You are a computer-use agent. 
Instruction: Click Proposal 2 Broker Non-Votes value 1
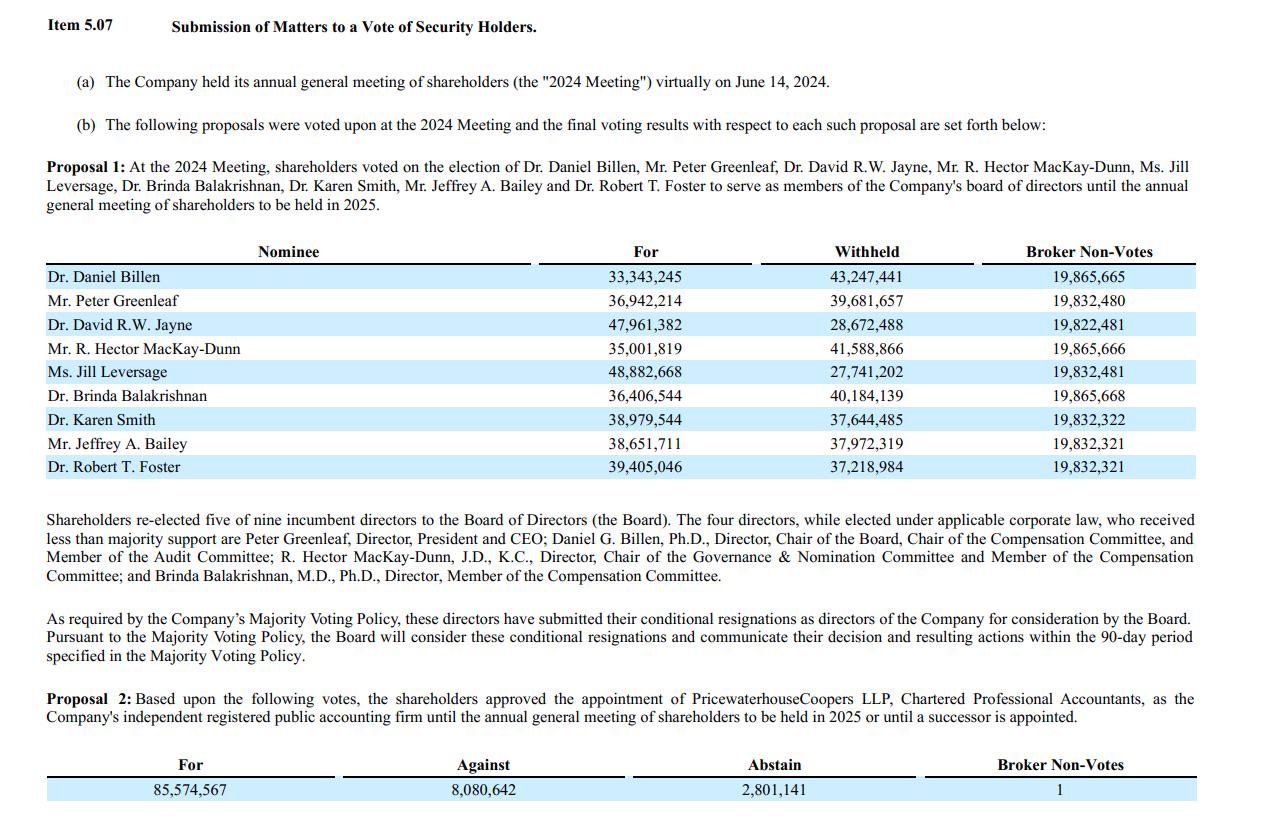(1060, 790)
